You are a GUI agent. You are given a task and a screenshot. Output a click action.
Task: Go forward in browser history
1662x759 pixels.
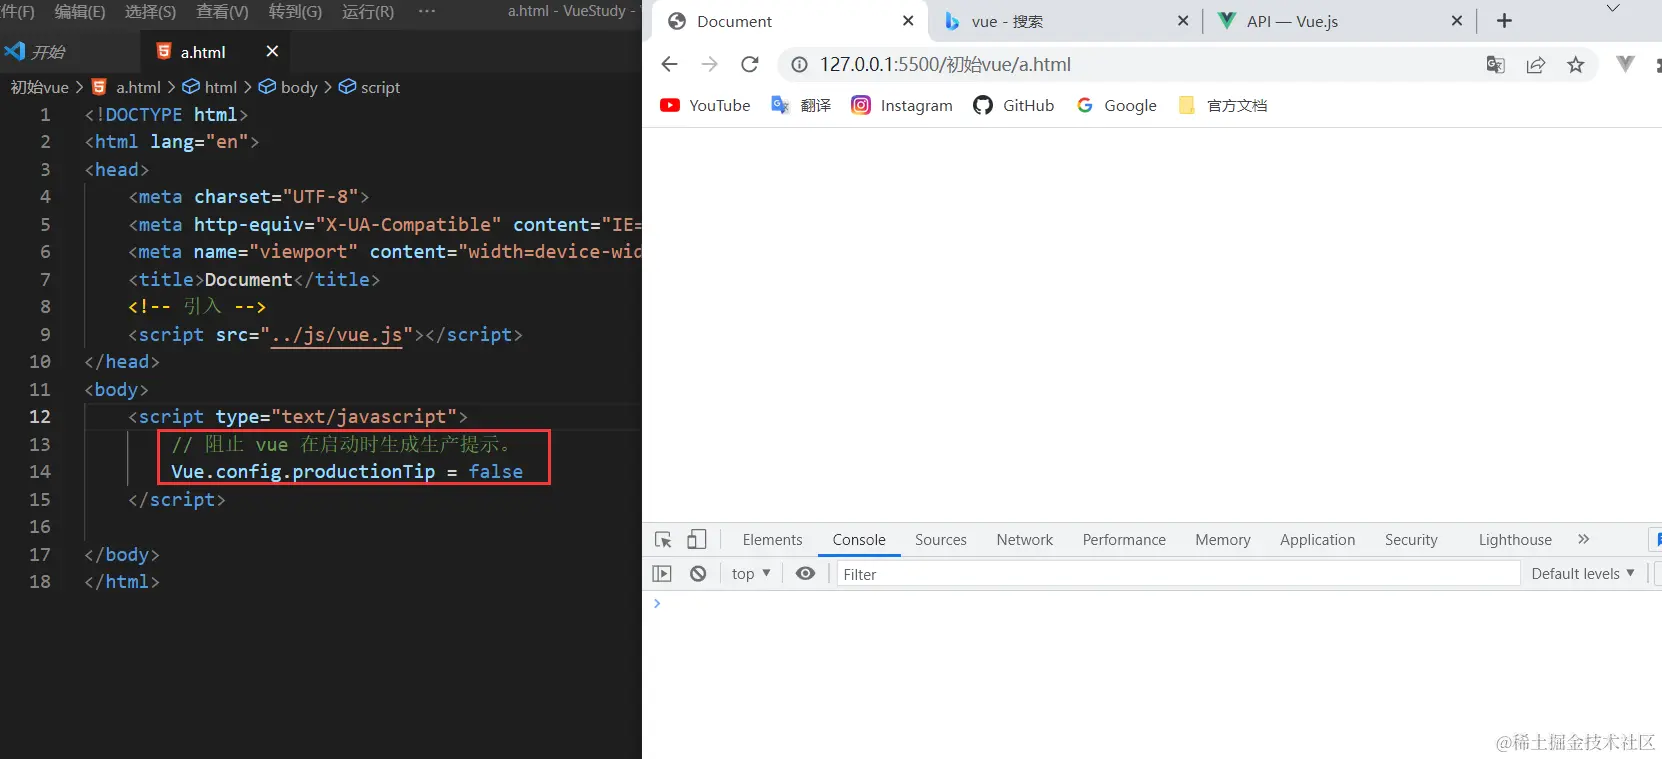pos(710,64)
